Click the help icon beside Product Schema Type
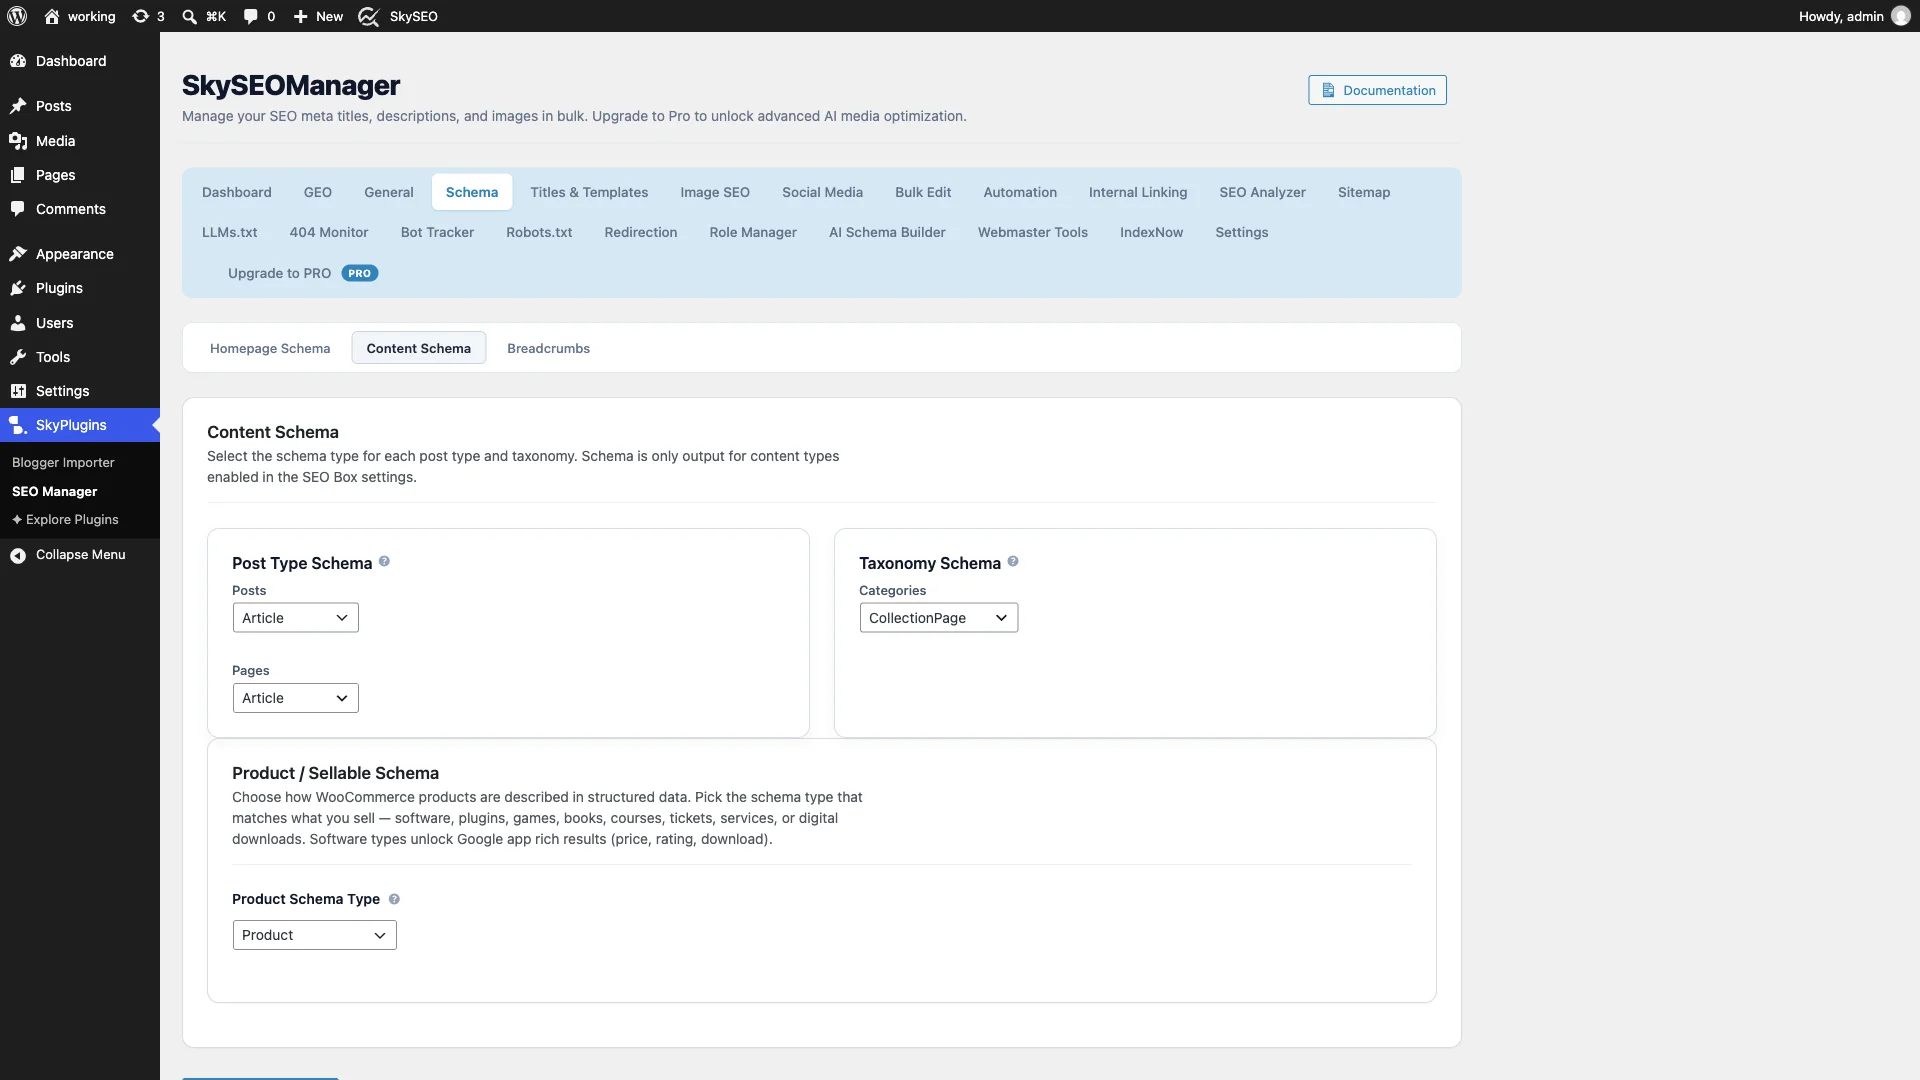The width and height of the screenshot is (1920, 1080). [394, 899]
